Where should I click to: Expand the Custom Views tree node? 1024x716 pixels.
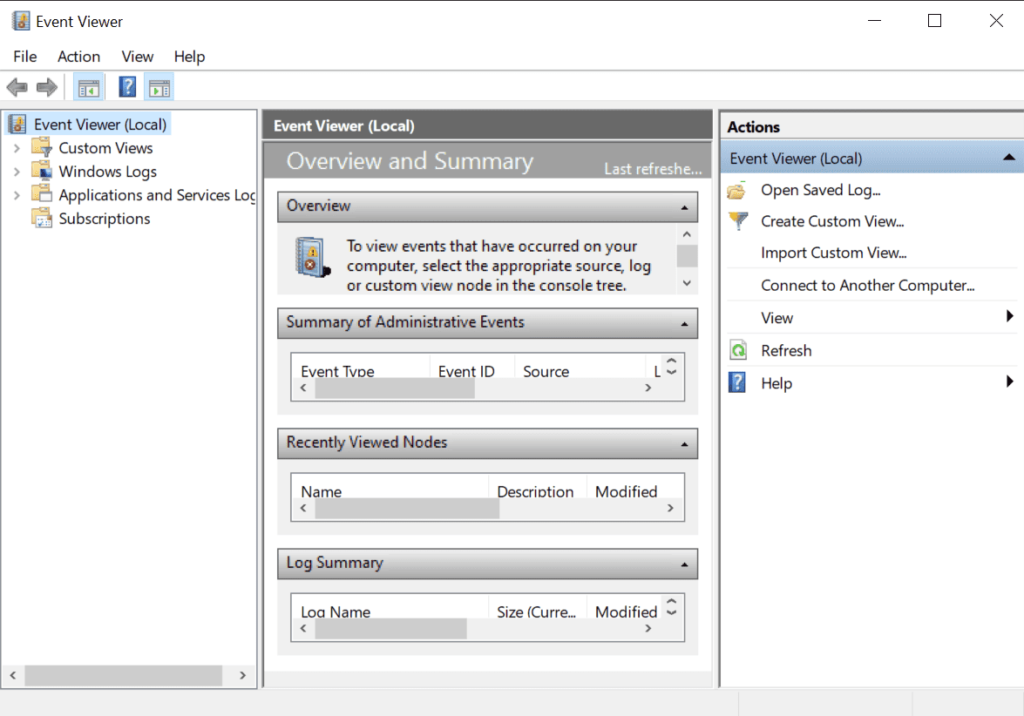point(17,148)
